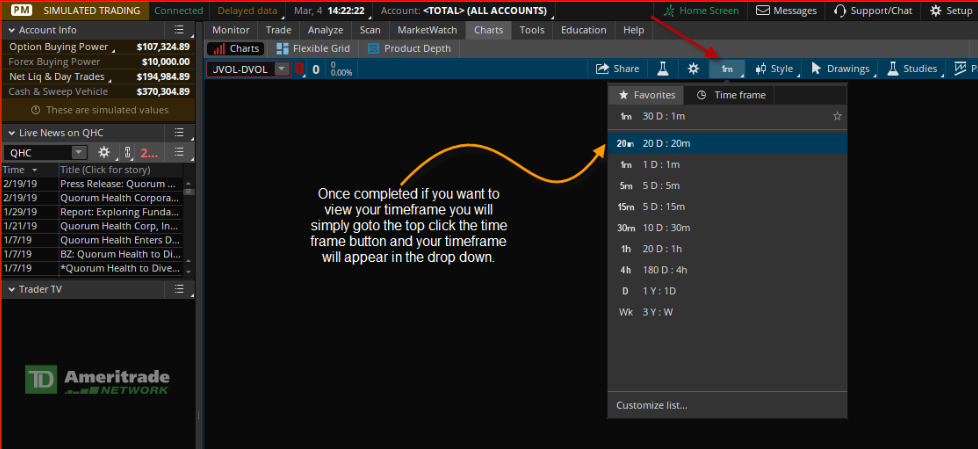Open the Education main tab

pos(583,30)
